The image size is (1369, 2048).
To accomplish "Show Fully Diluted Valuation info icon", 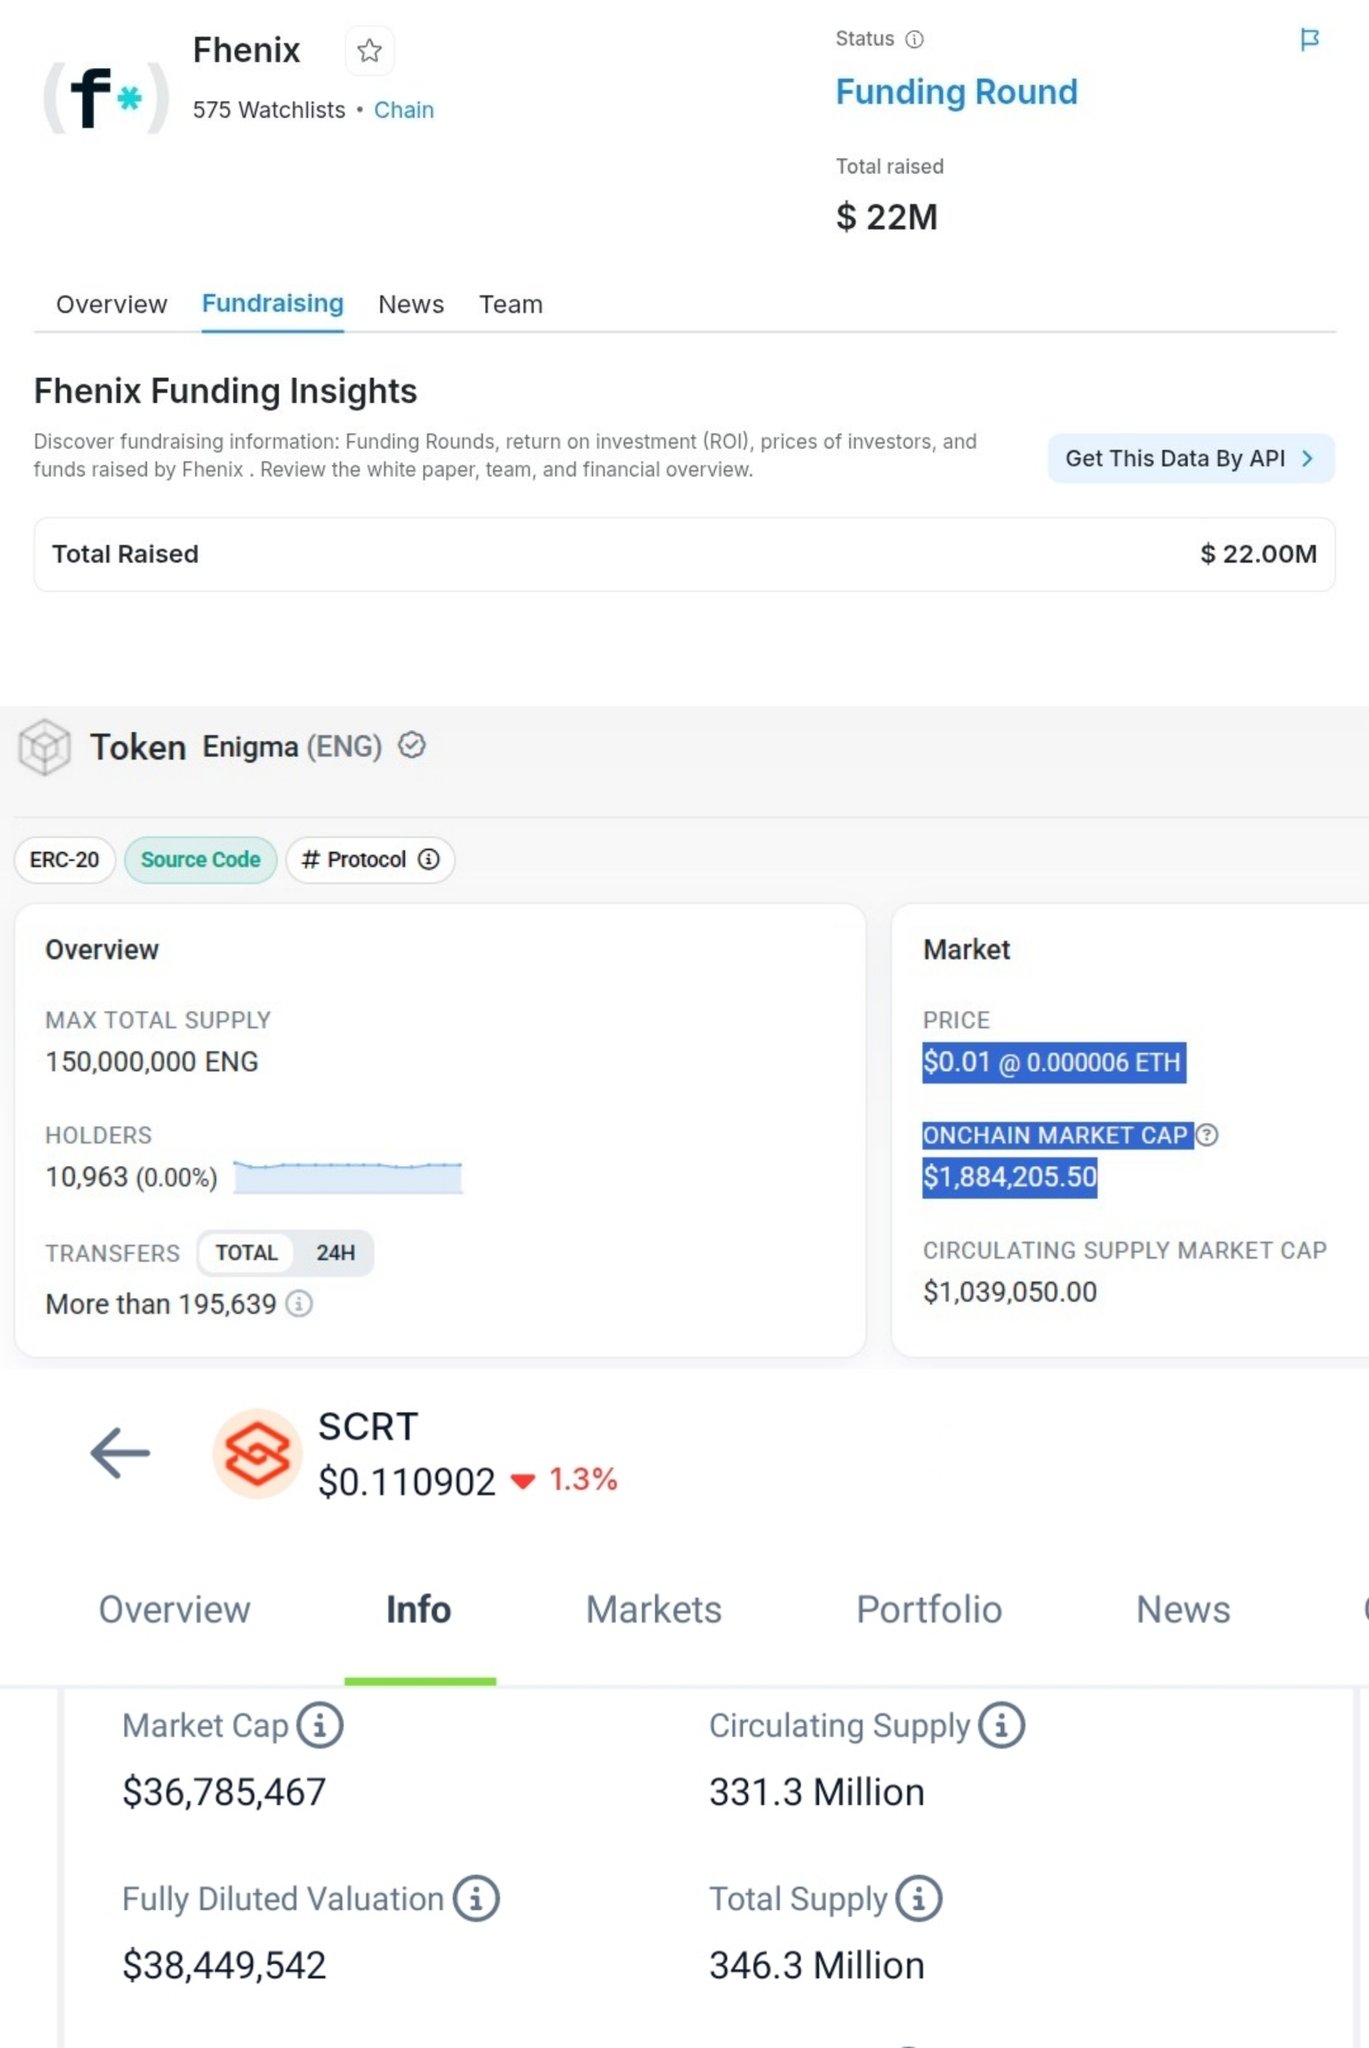I will click(x=476, y=1899).
